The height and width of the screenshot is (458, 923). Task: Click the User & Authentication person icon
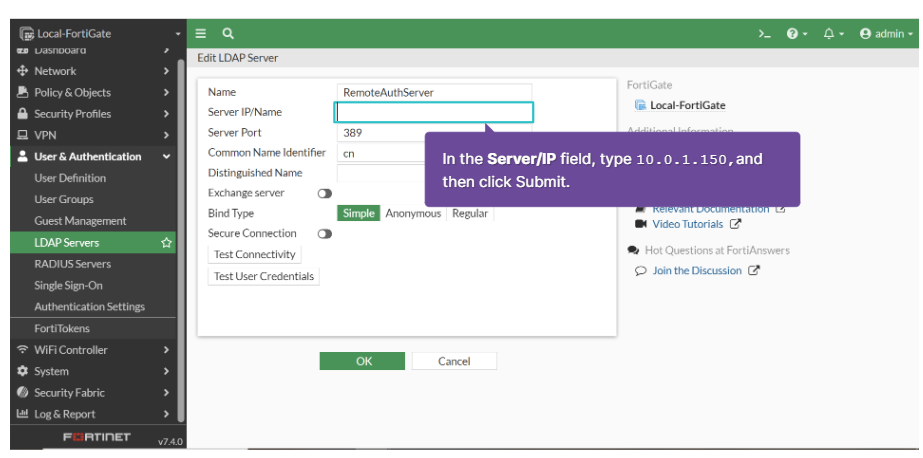tap(23, 157)
